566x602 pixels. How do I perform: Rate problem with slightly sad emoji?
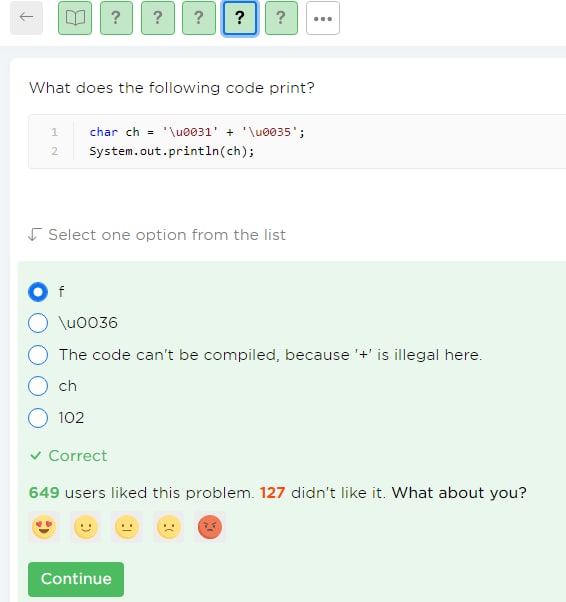169,527
